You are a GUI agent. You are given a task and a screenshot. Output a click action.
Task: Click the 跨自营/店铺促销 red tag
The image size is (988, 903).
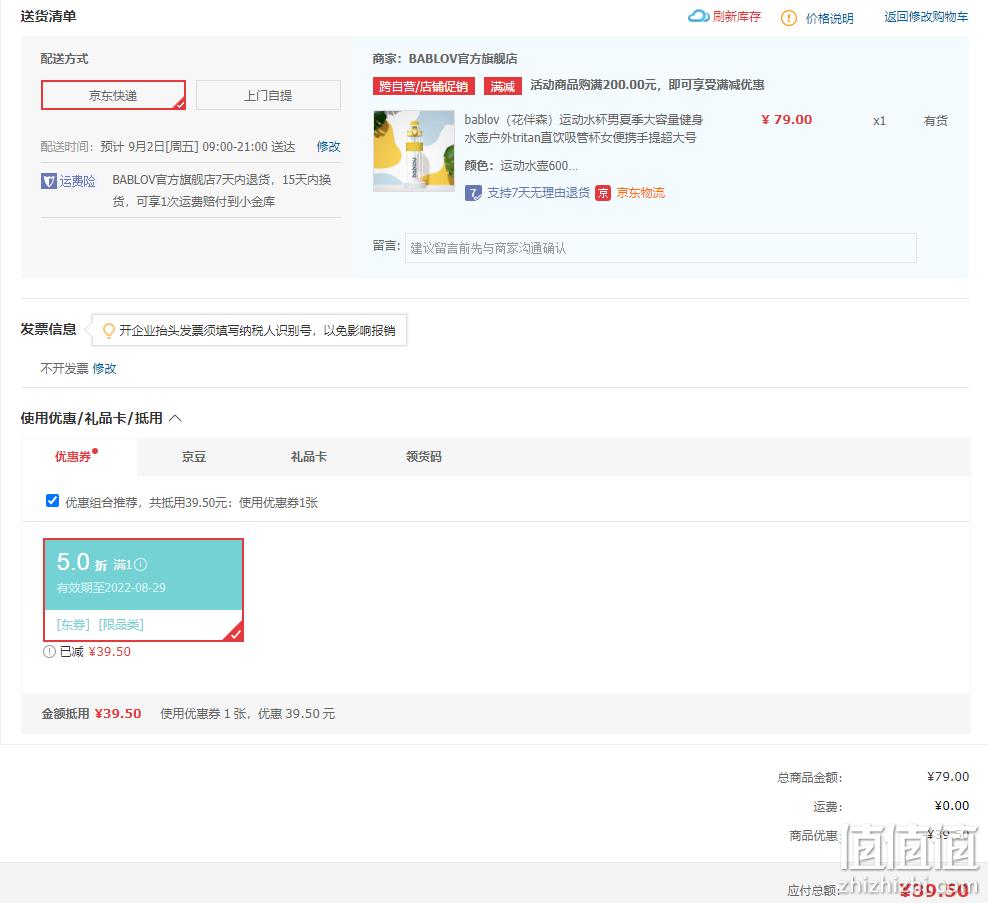tap(423, 86)
